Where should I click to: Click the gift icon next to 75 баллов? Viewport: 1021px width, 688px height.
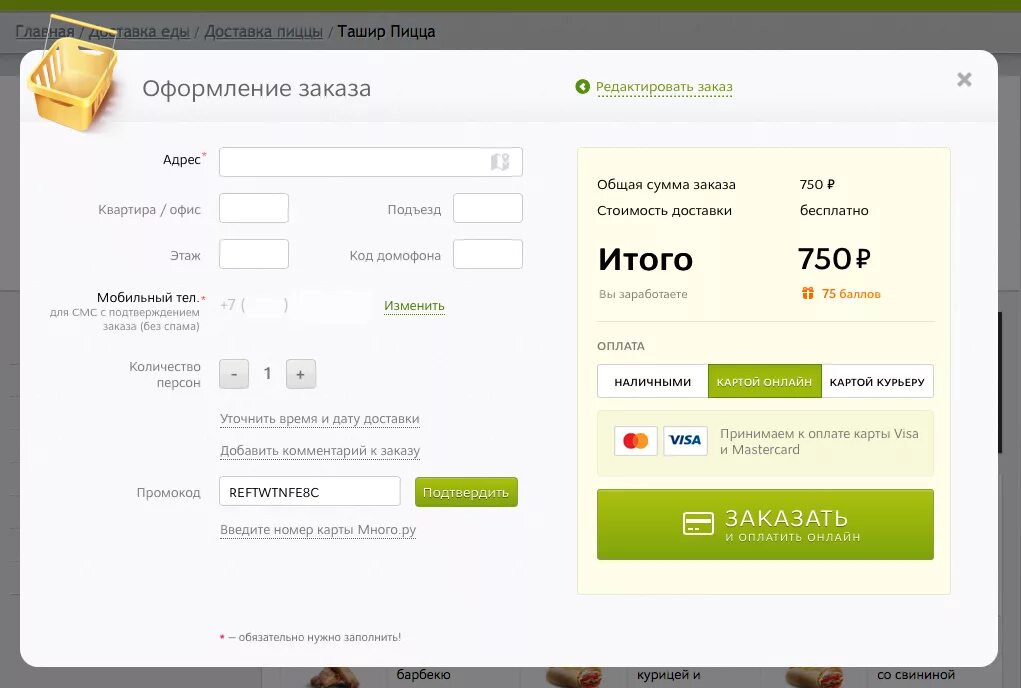click(807, 294)
